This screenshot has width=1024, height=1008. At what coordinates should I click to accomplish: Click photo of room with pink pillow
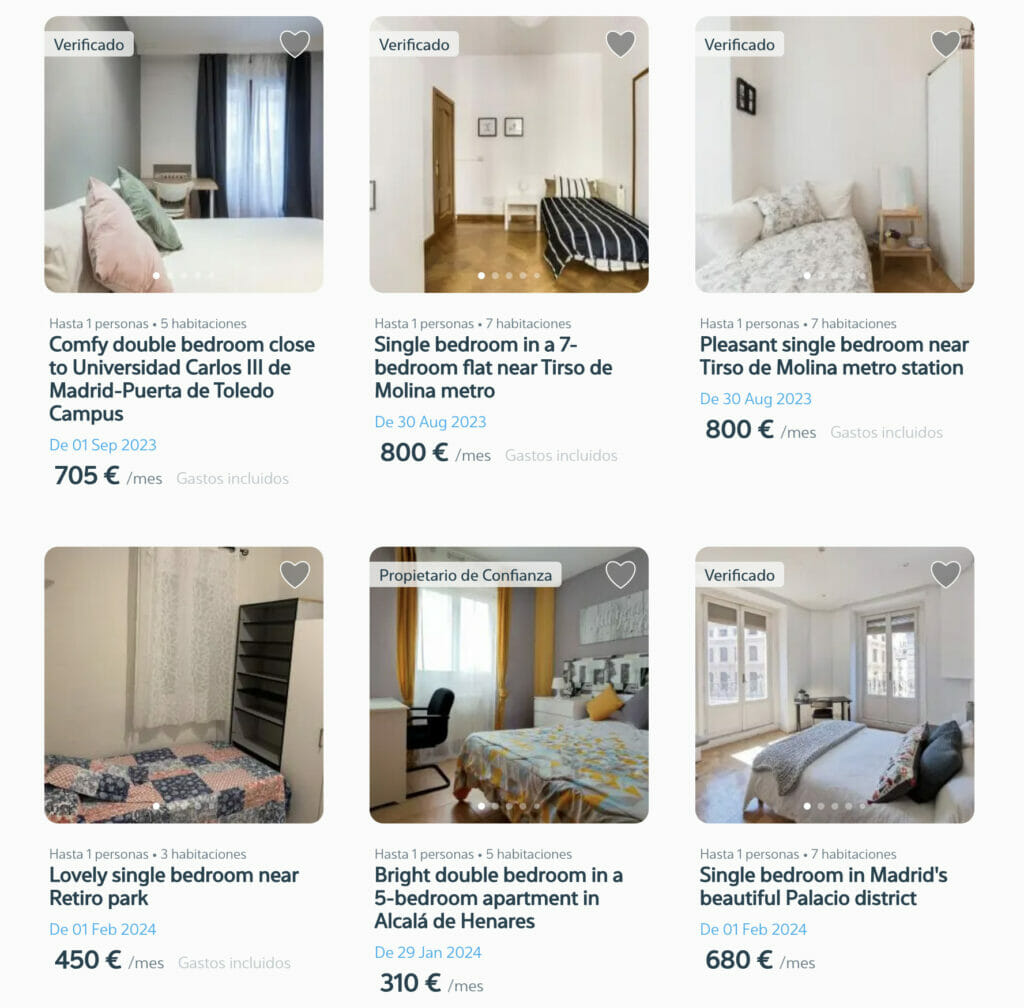184,154
